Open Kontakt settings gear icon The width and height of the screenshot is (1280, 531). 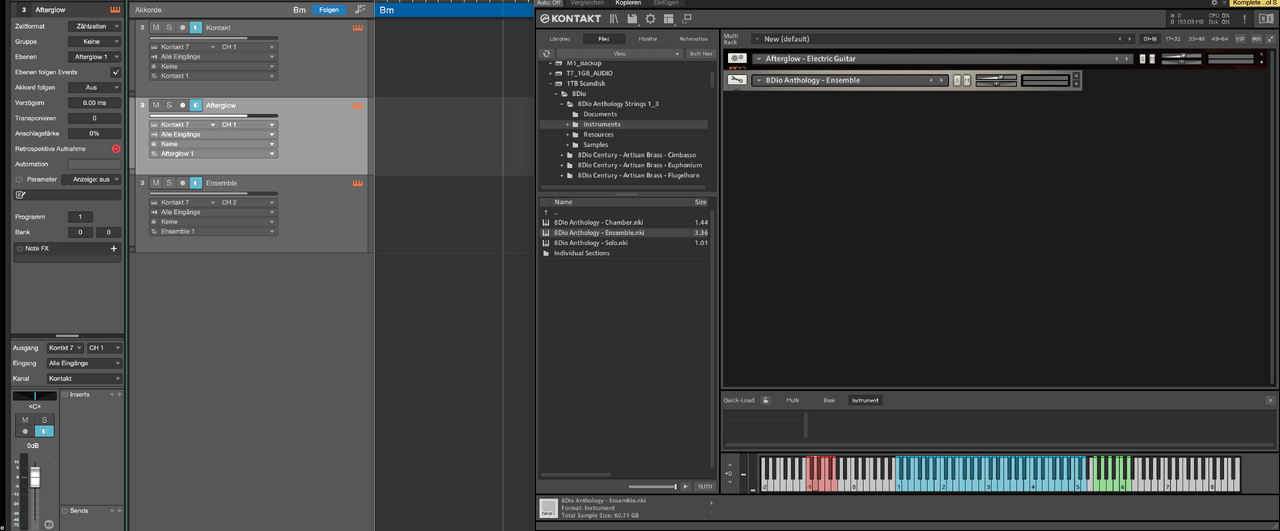(x=650, y=19)
